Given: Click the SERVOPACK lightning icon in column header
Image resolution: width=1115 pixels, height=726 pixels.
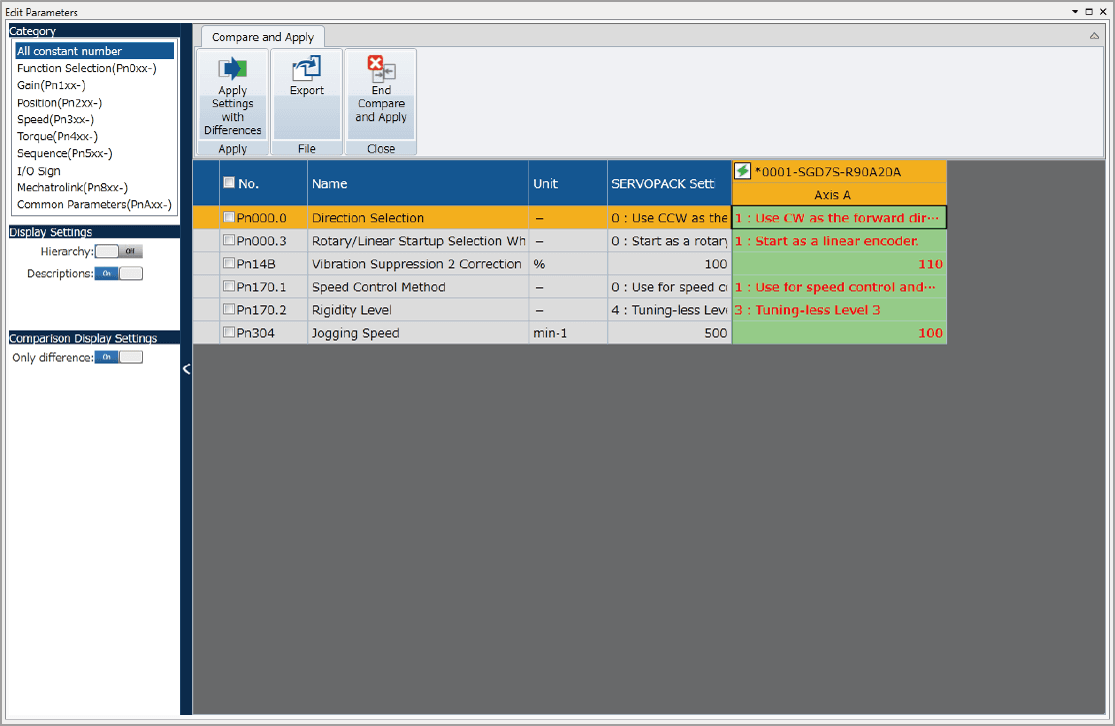Looking at the screenshot, I should pos(743,171).
